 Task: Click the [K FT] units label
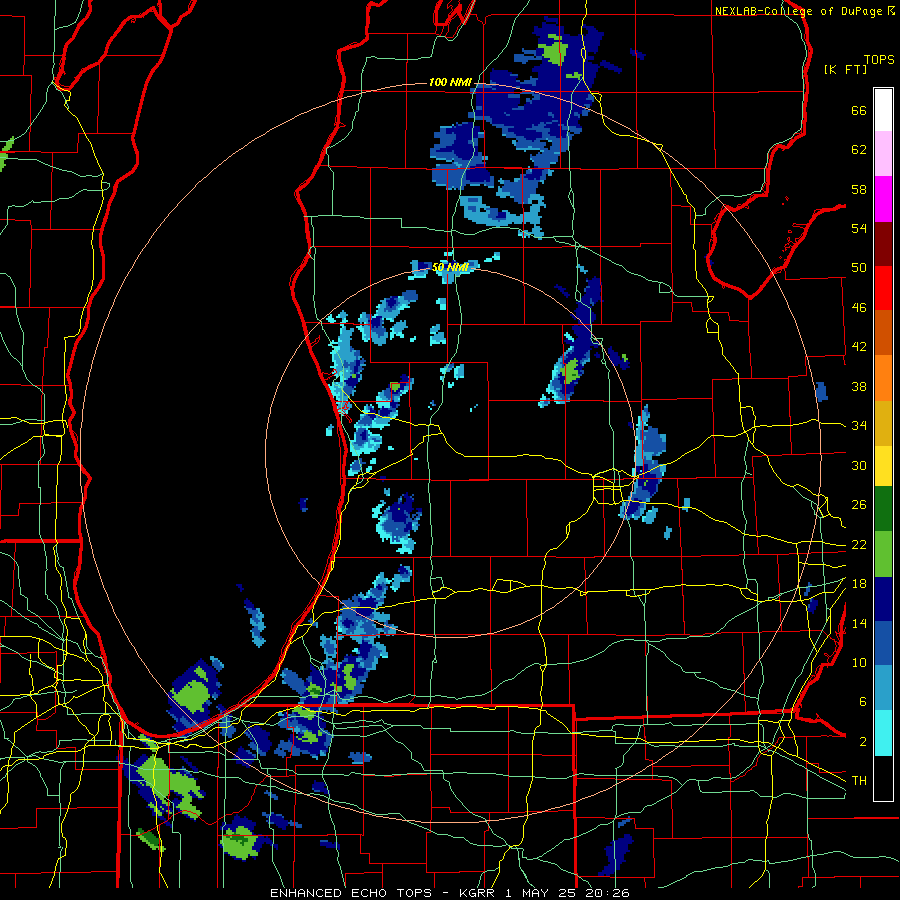click(x=845, y=69)
